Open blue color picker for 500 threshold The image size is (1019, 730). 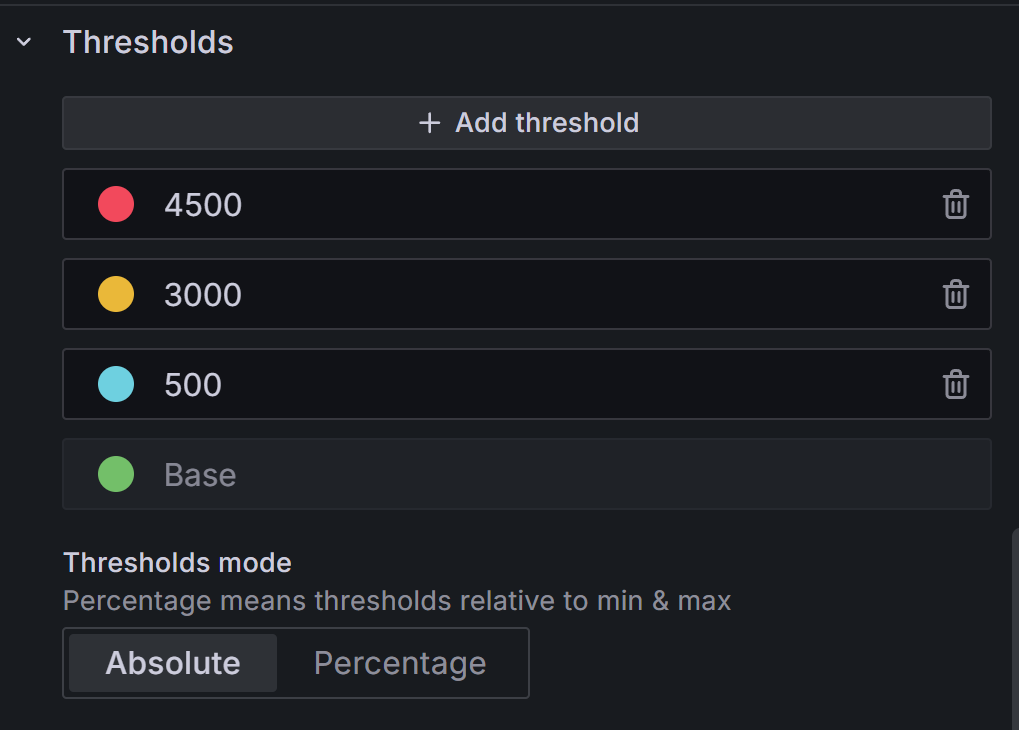click(116, 385)
